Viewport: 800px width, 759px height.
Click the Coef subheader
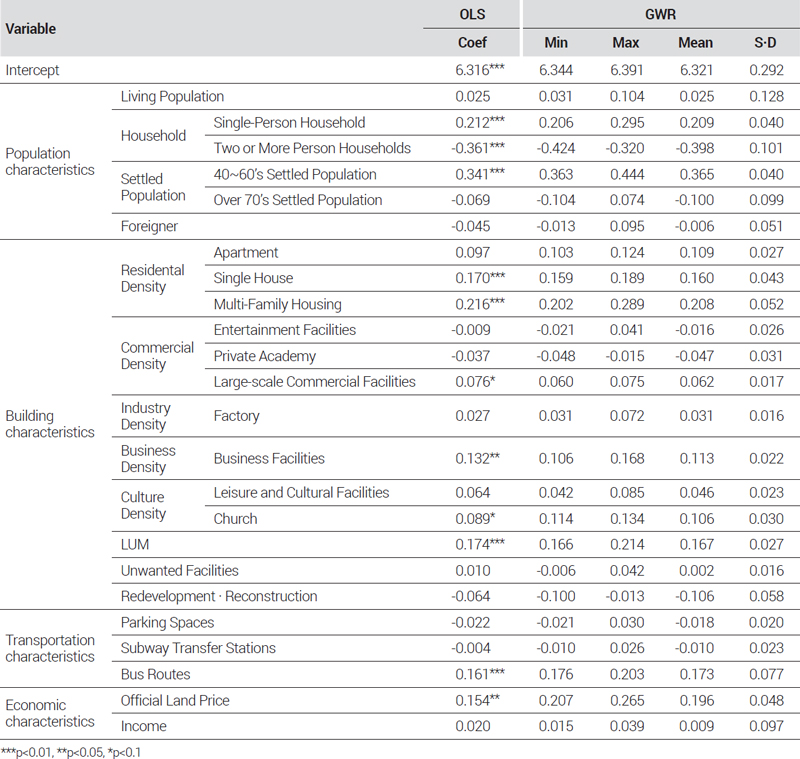[471, 43]
